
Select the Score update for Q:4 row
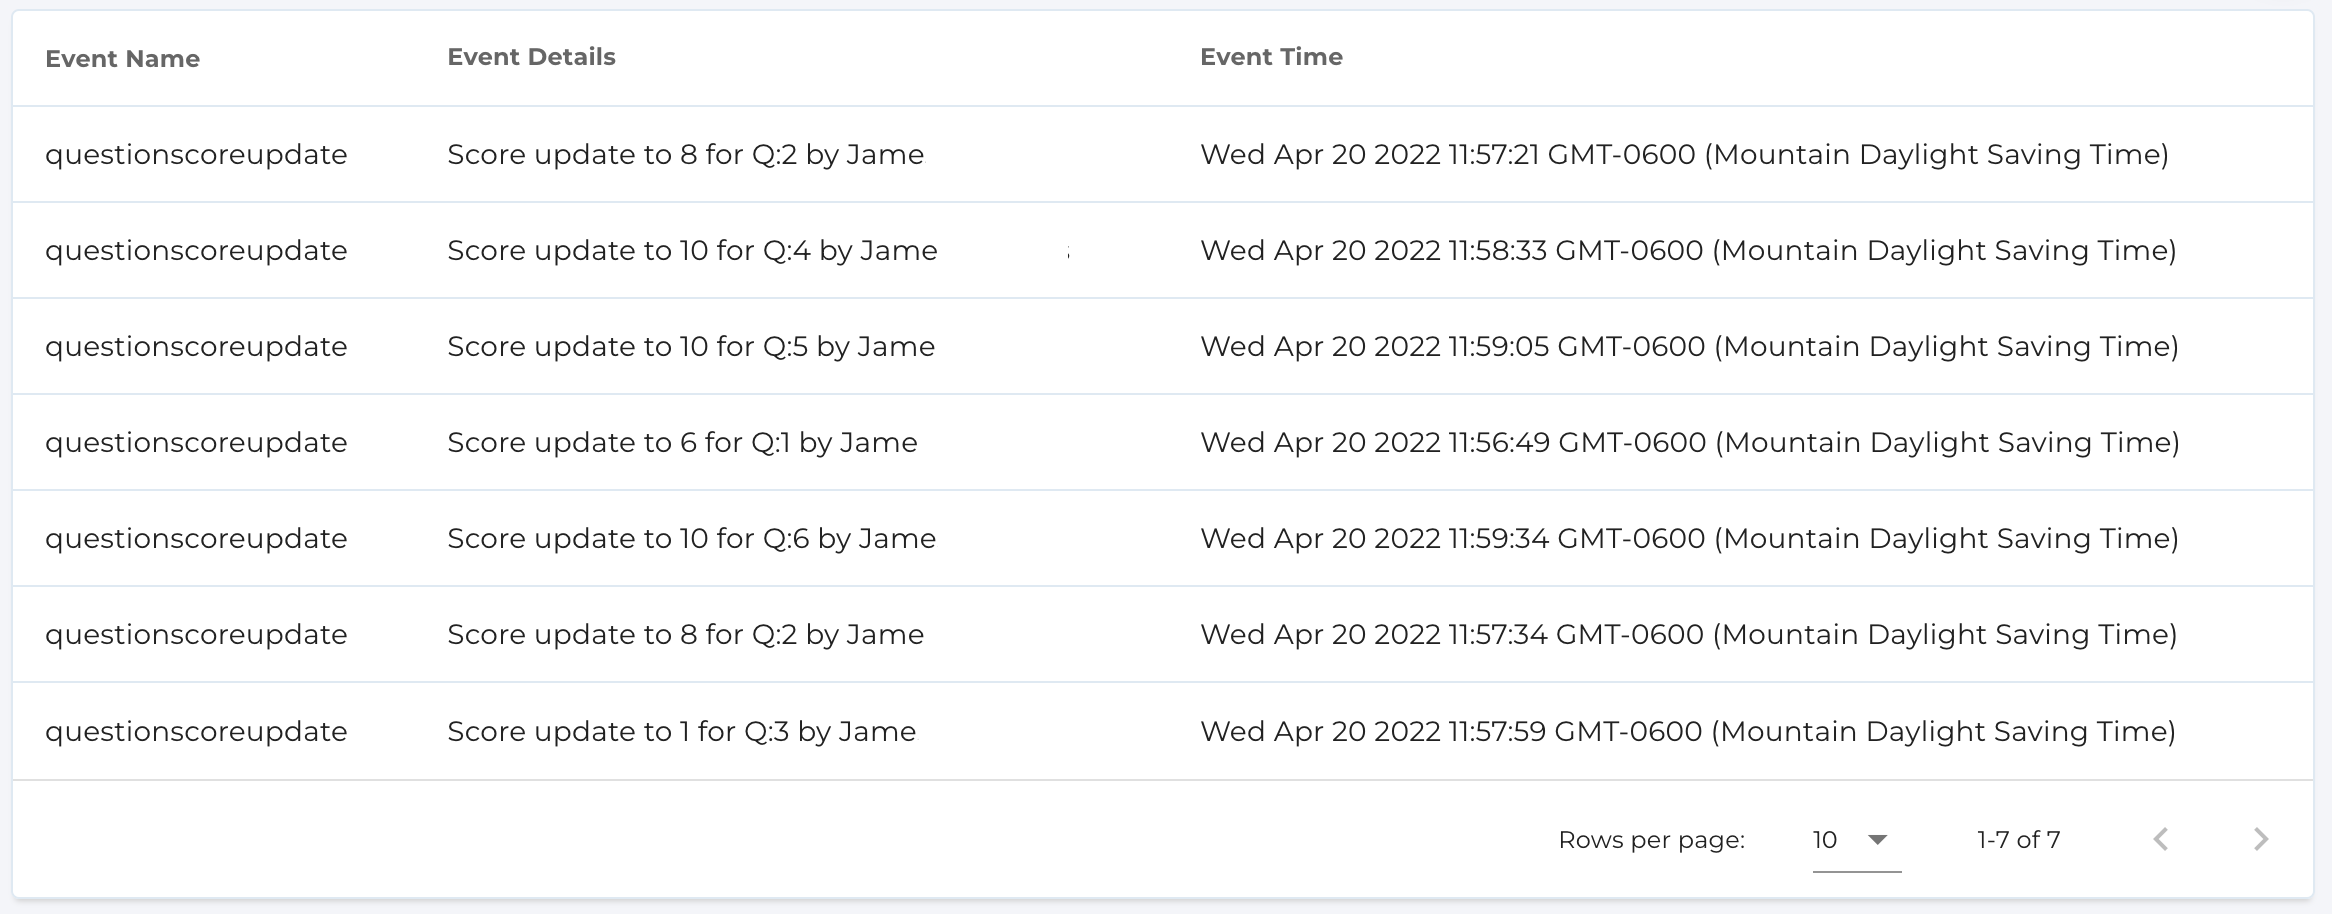click(x=692, y=250)
